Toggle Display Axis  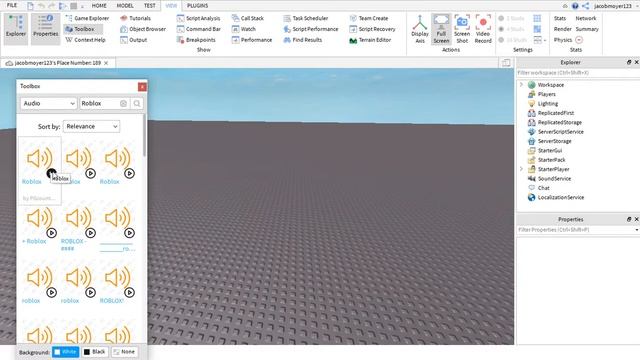420,29
